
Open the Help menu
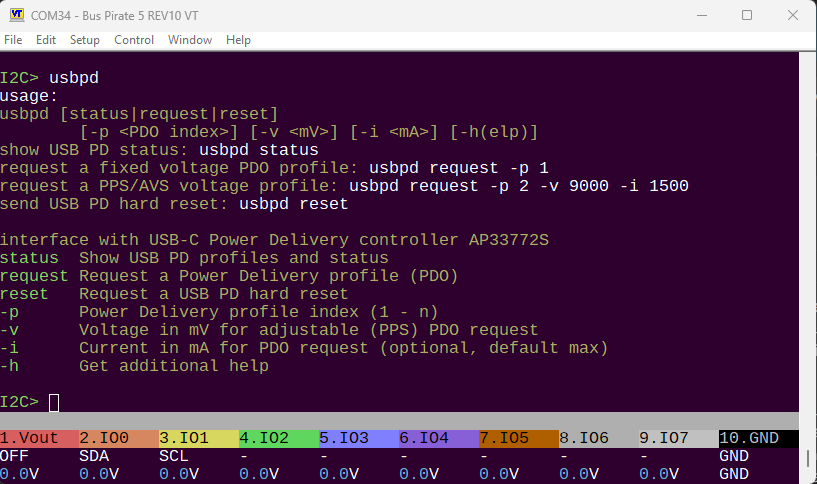click(x=238, y=40)
